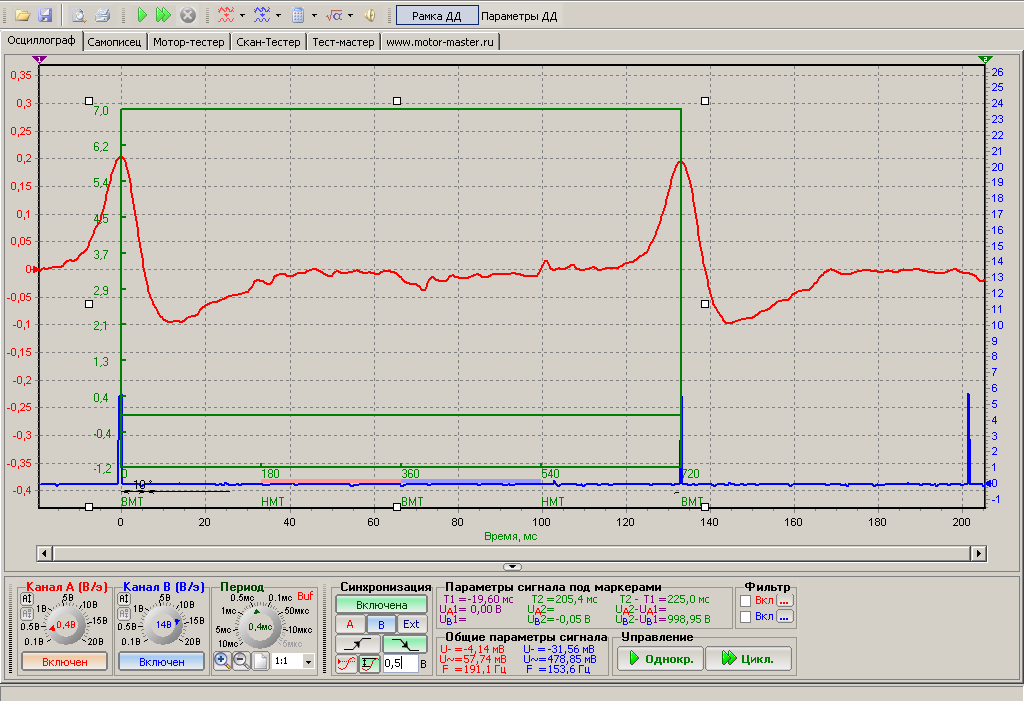Toggle the Канал A Включен button
The width and height of the screenshot is (1024, 702).
click(x=64, y=661)
